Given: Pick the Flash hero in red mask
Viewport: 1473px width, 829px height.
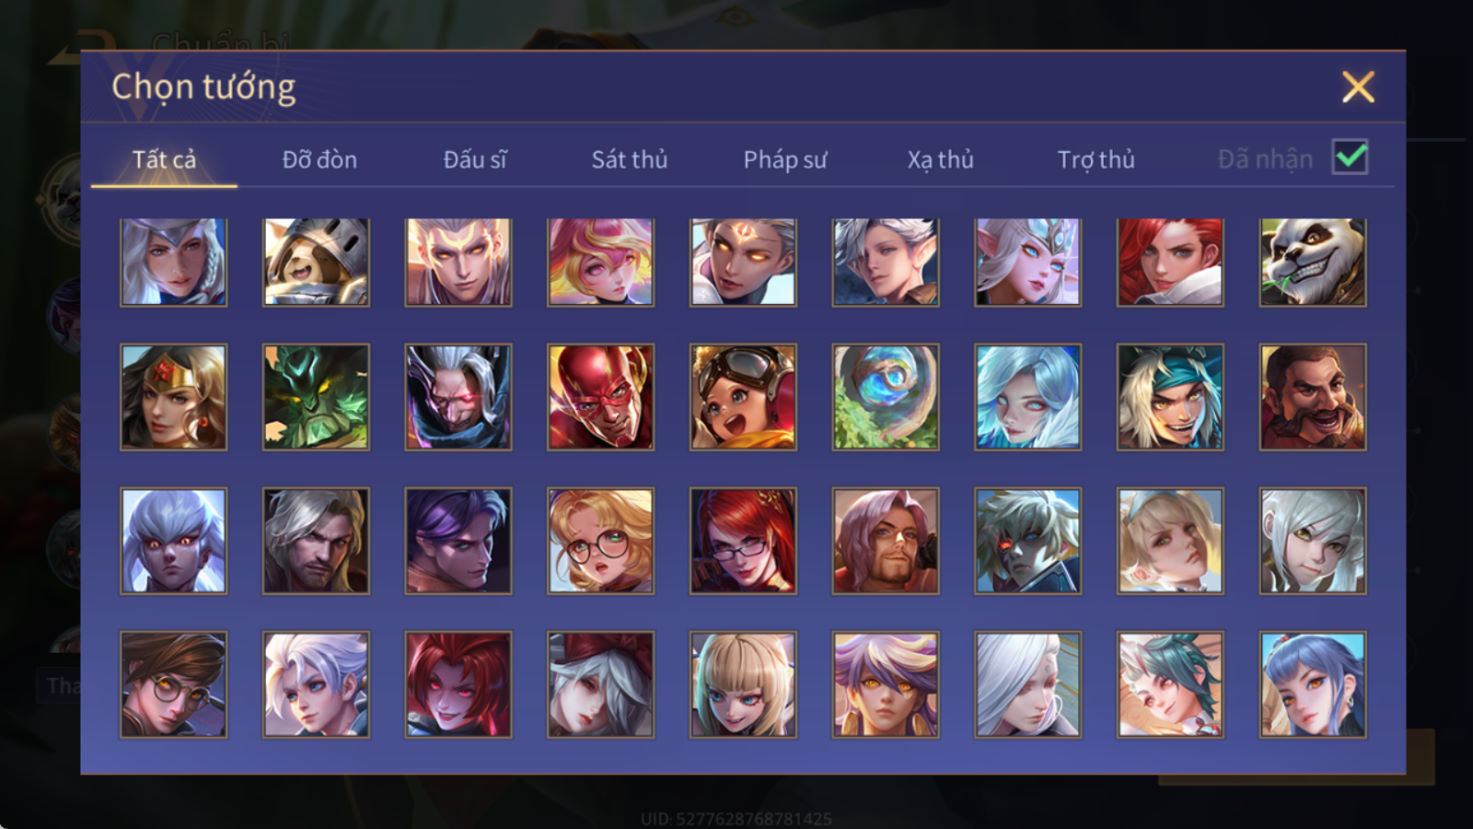Looking at the screenshot, I should click(600, 397).
